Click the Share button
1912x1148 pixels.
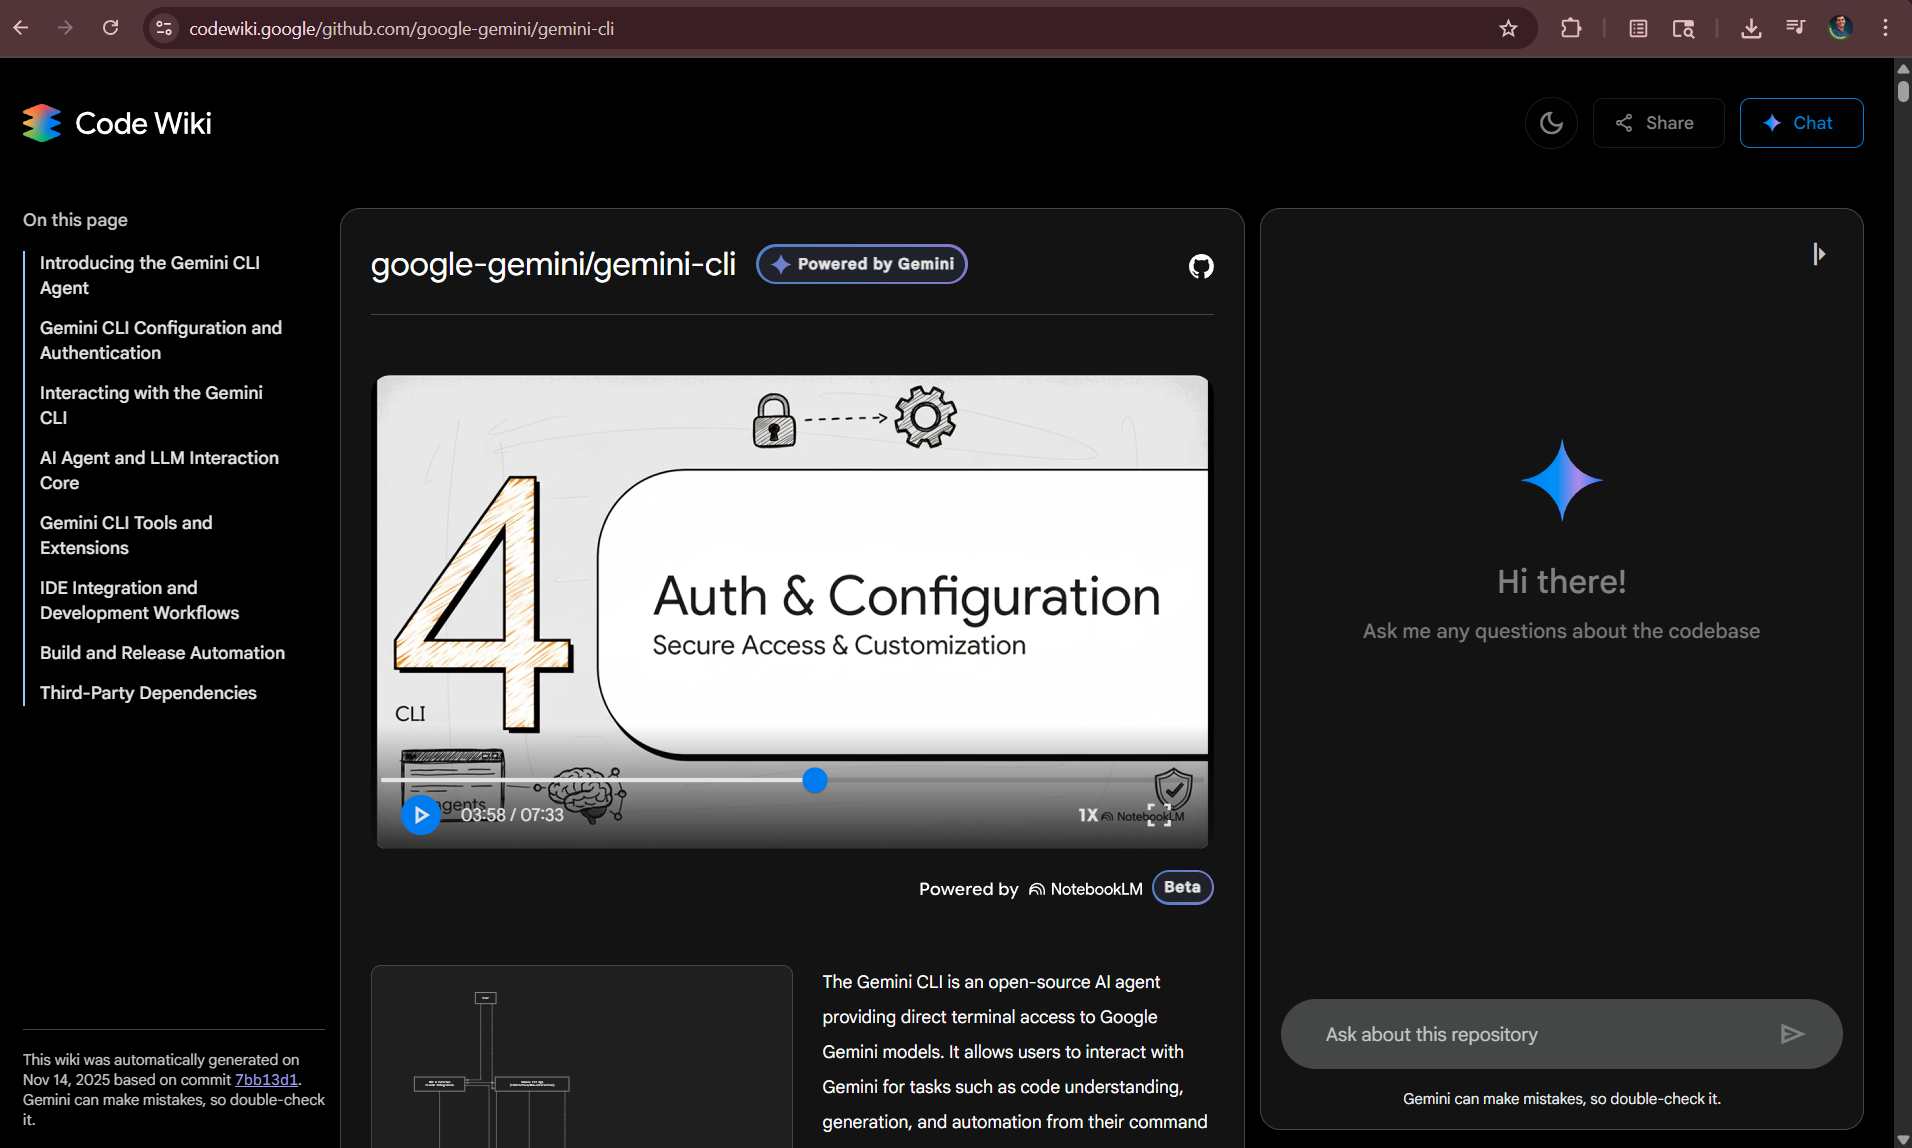point(1657,123)
